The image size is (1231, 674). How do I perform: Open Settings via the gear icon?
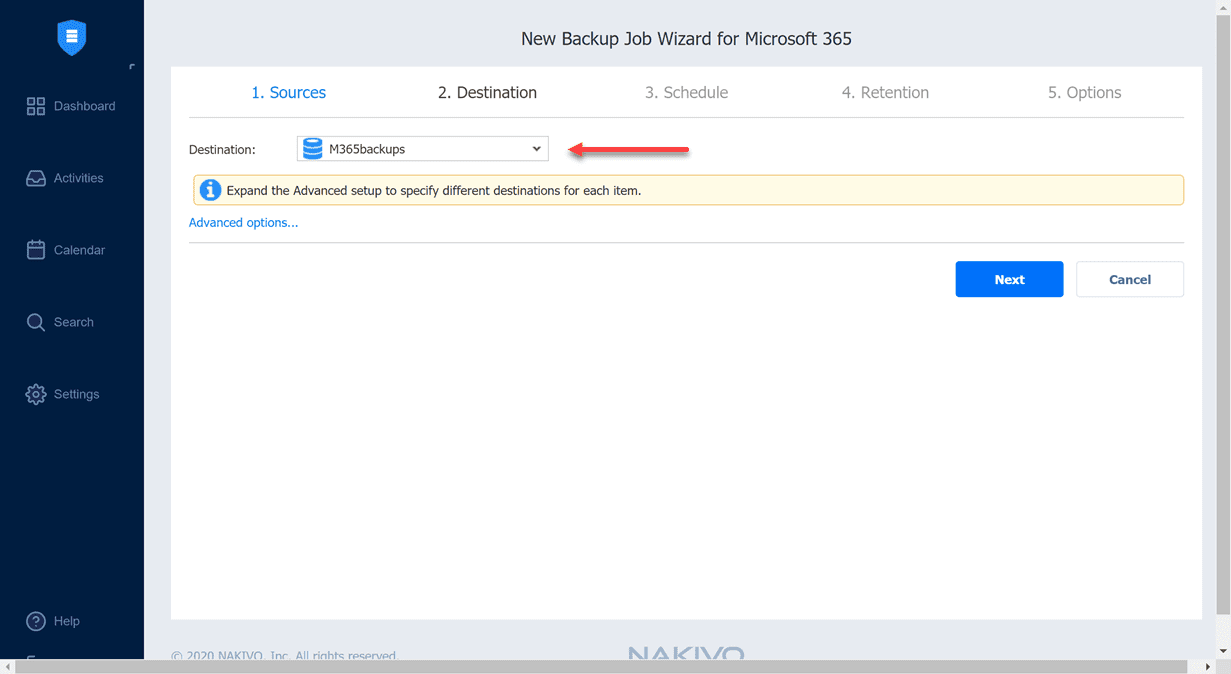[34, 393]
